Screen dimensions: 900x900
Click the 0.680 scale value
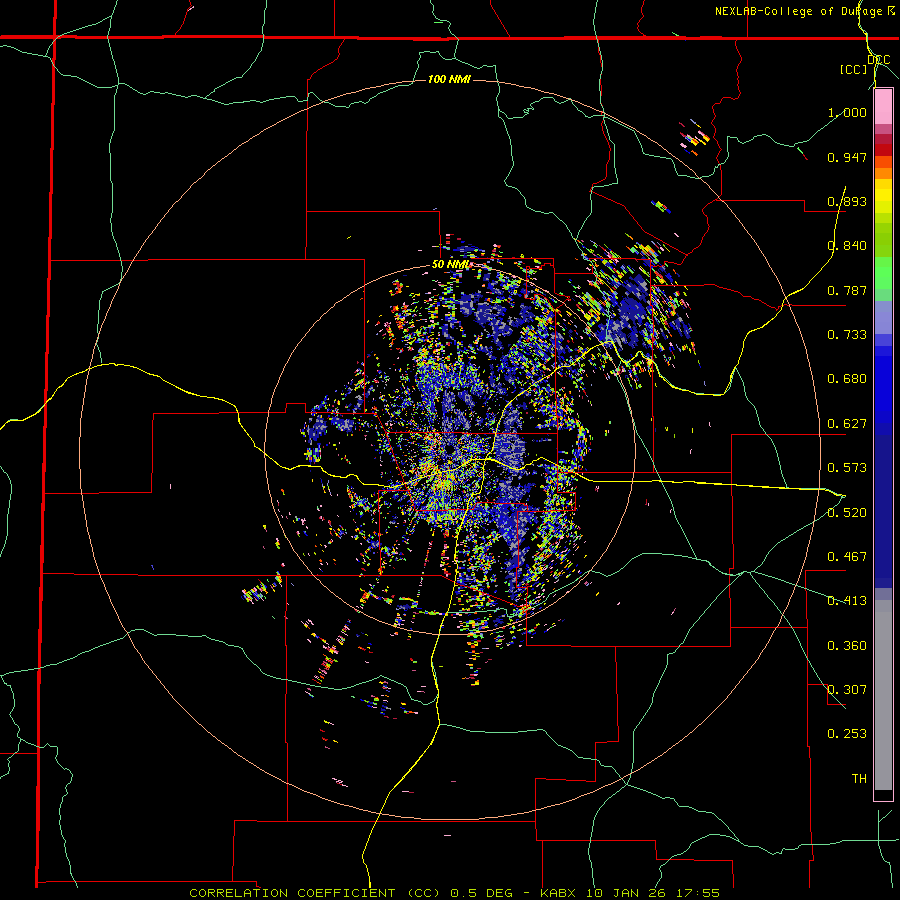(x=847, y=379)
